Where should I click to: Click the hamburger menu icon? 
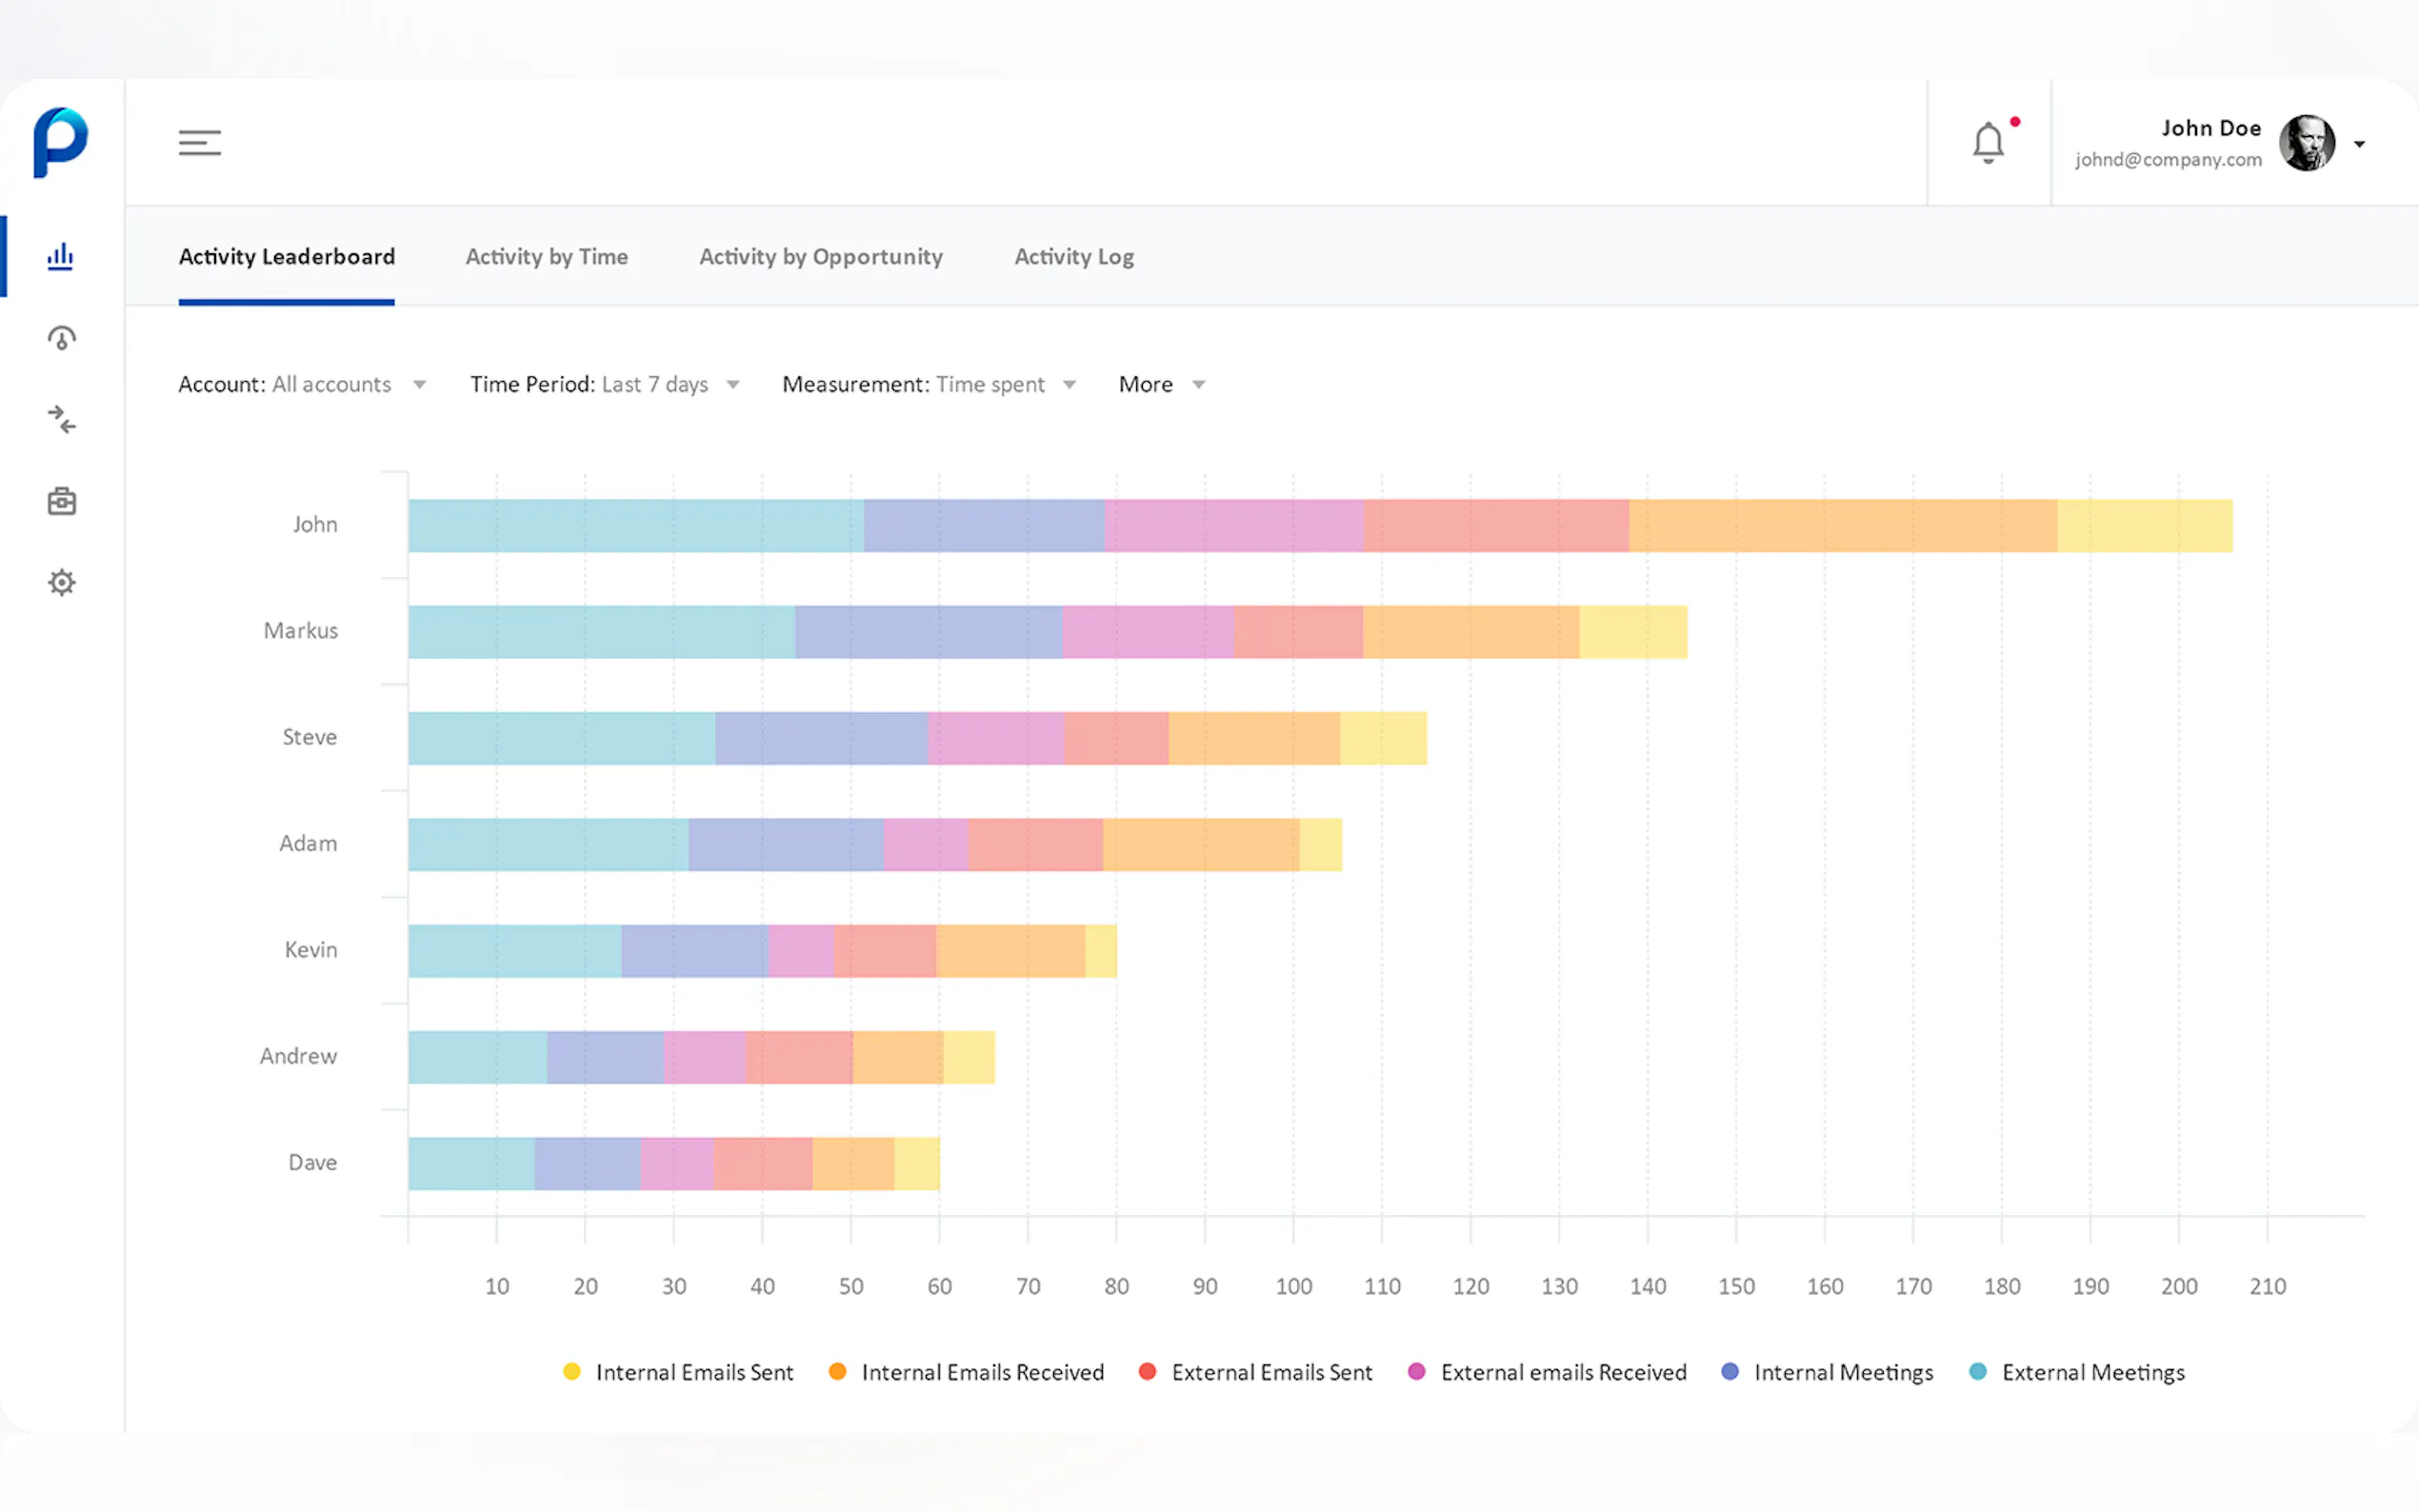point(199,143)
